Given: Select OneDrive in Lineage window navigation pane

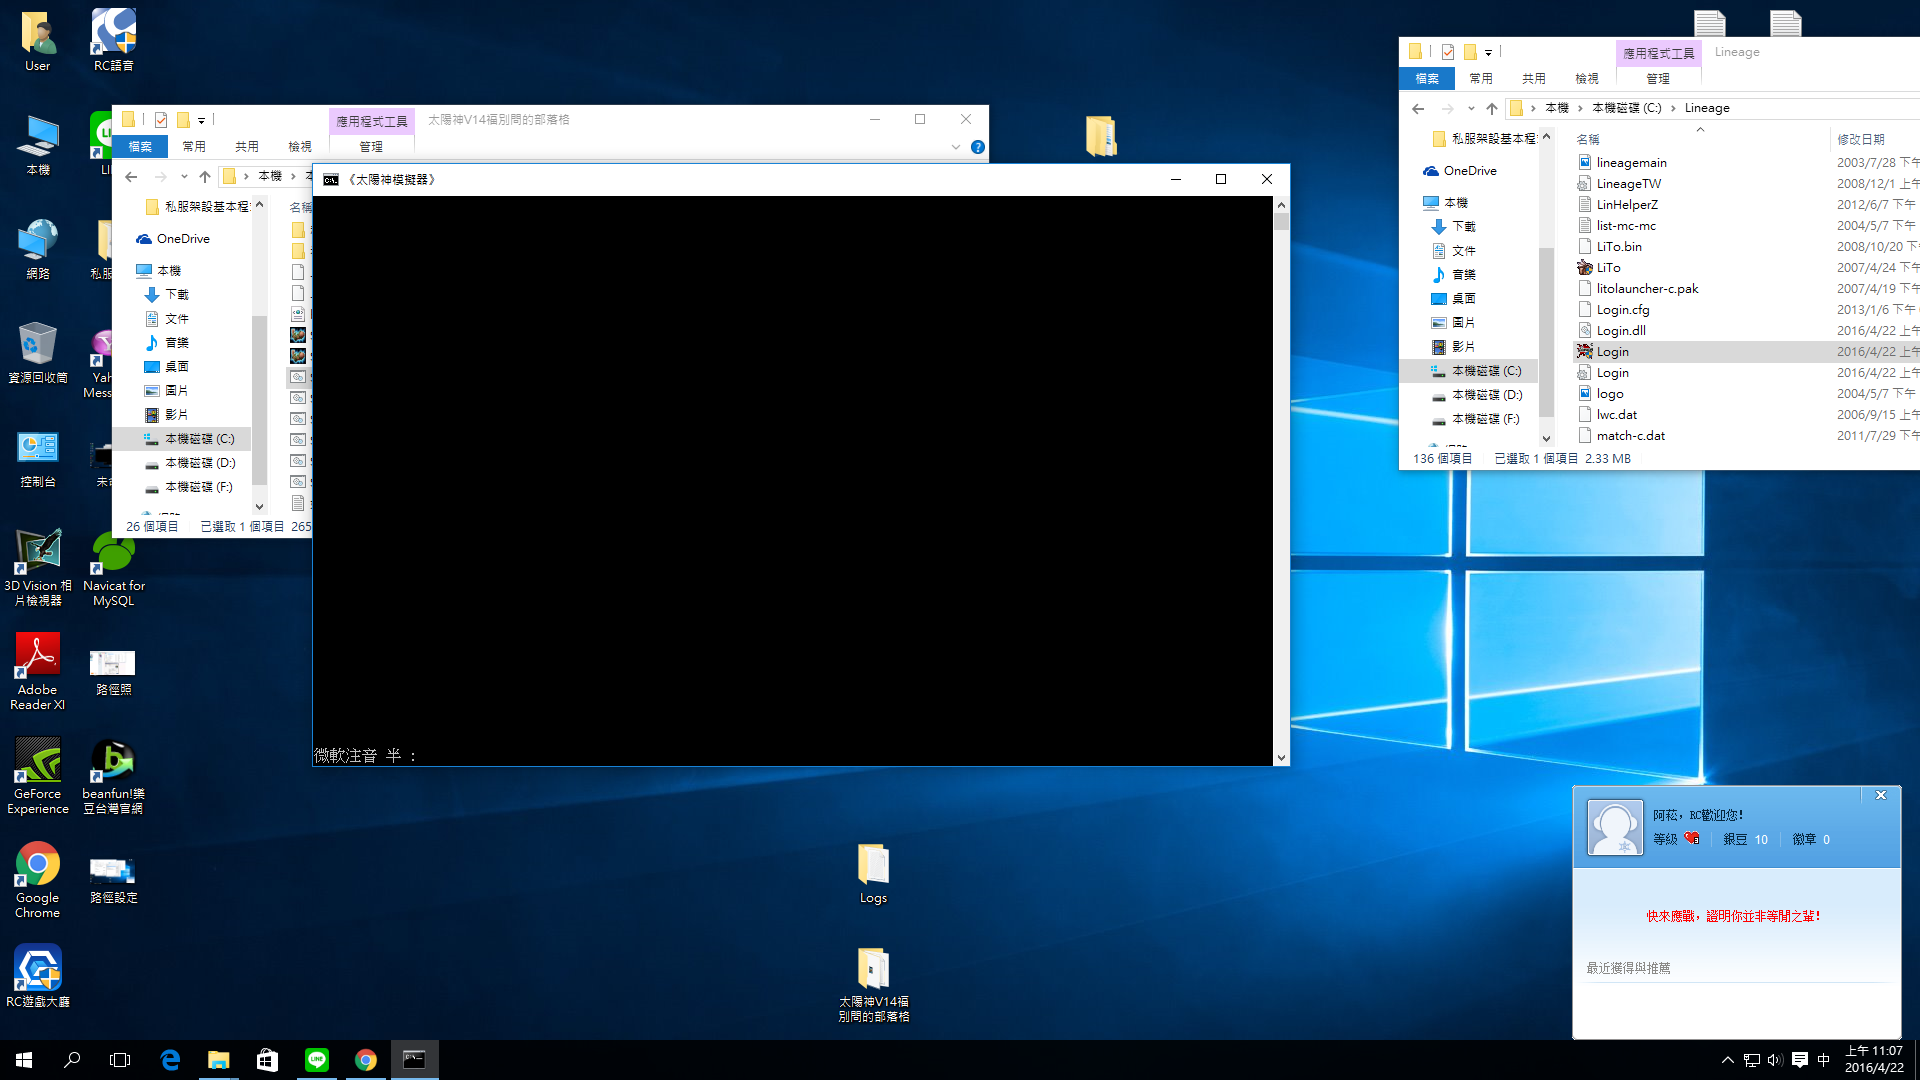Looking at the screenshot, I should point(1469,171).
